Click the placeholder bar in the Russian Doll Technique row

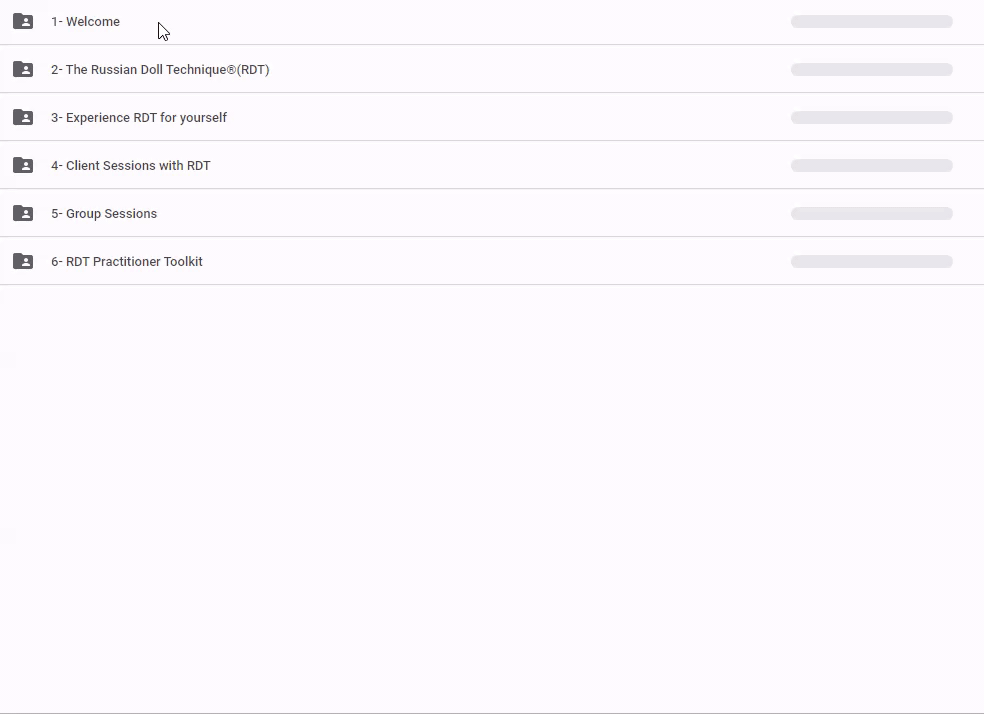(x=871, y=69)
